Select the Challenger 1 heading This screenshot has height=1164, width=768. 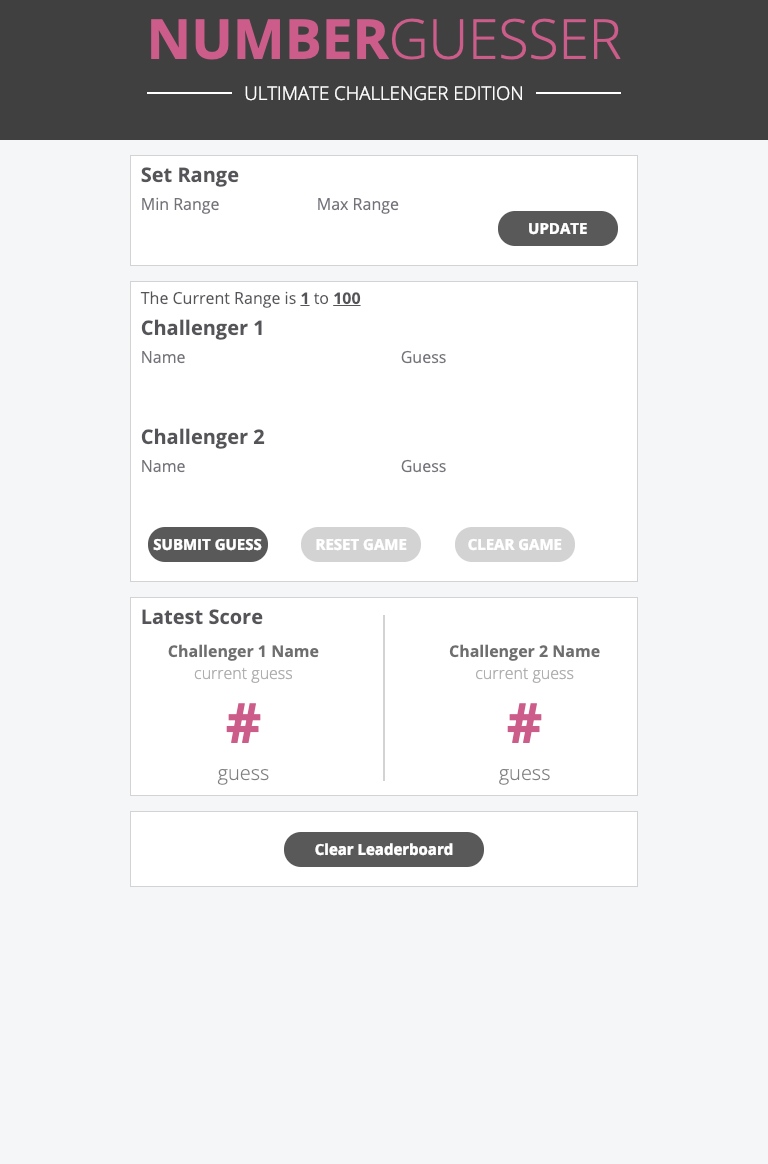click(202, 327)
